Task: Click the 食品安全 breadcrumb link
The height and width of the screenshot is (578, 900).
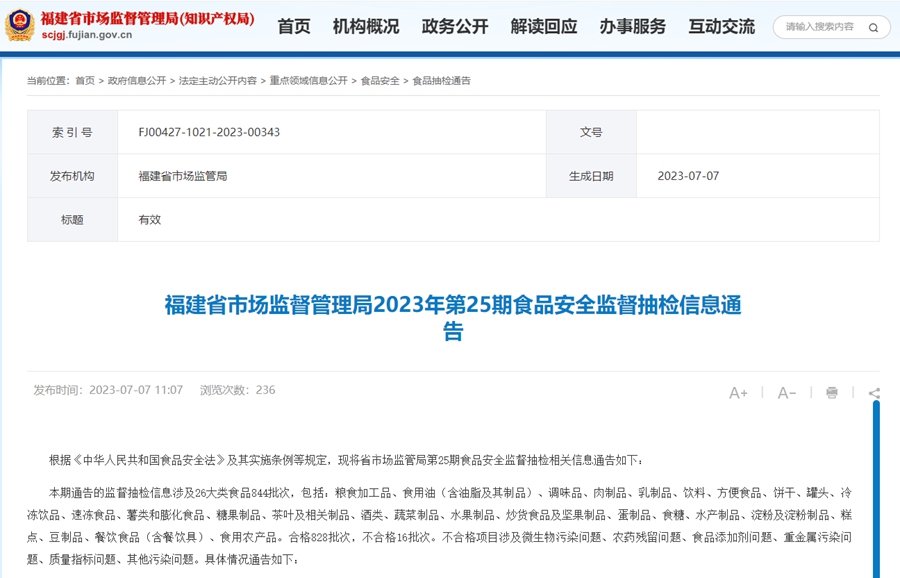Action: click(x=381, y=83)
